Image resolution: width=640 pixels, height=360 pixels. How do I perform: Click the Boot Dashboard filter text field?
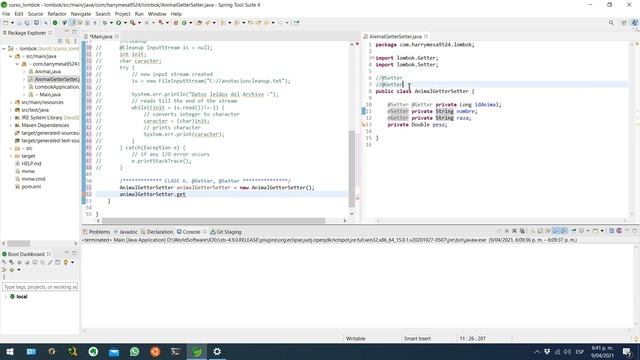(40, 287)
